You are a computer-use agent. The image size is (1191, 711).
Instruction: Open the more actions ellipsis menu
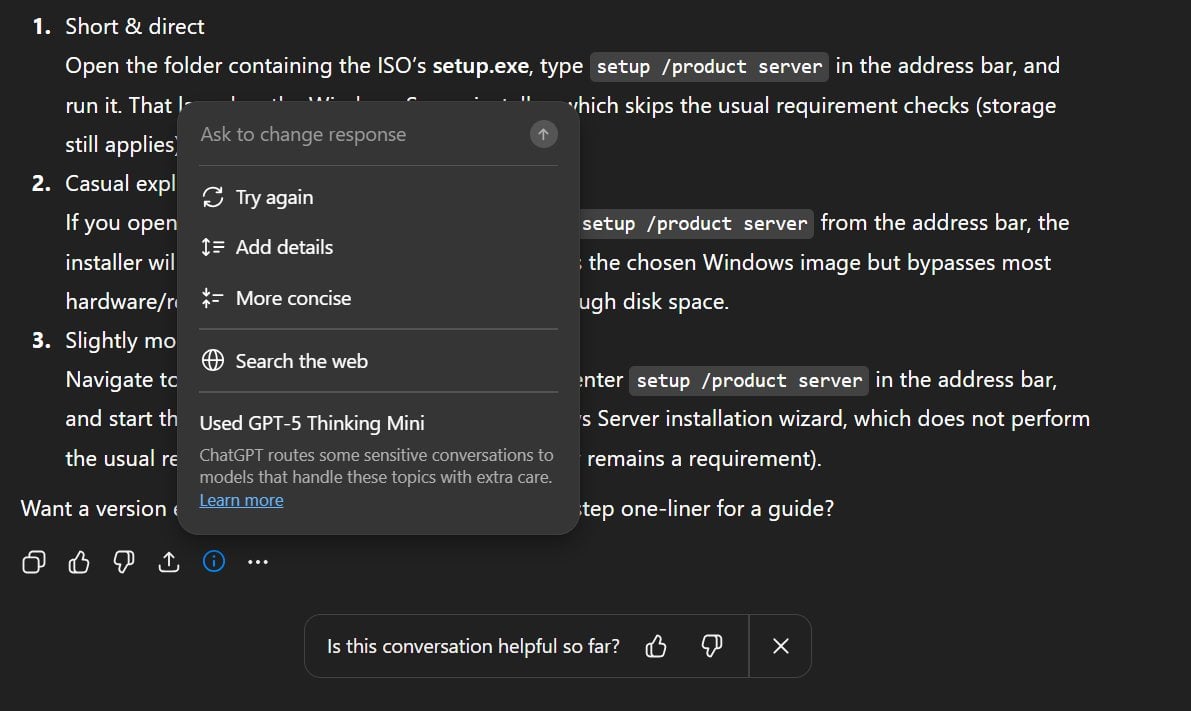[258, 561]
